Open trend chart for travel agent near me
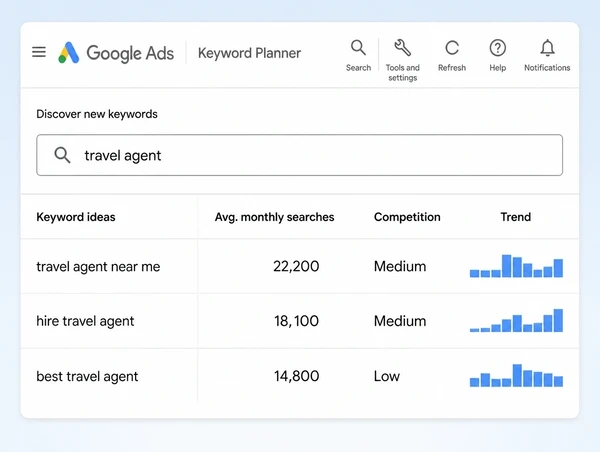 [516, 266]
